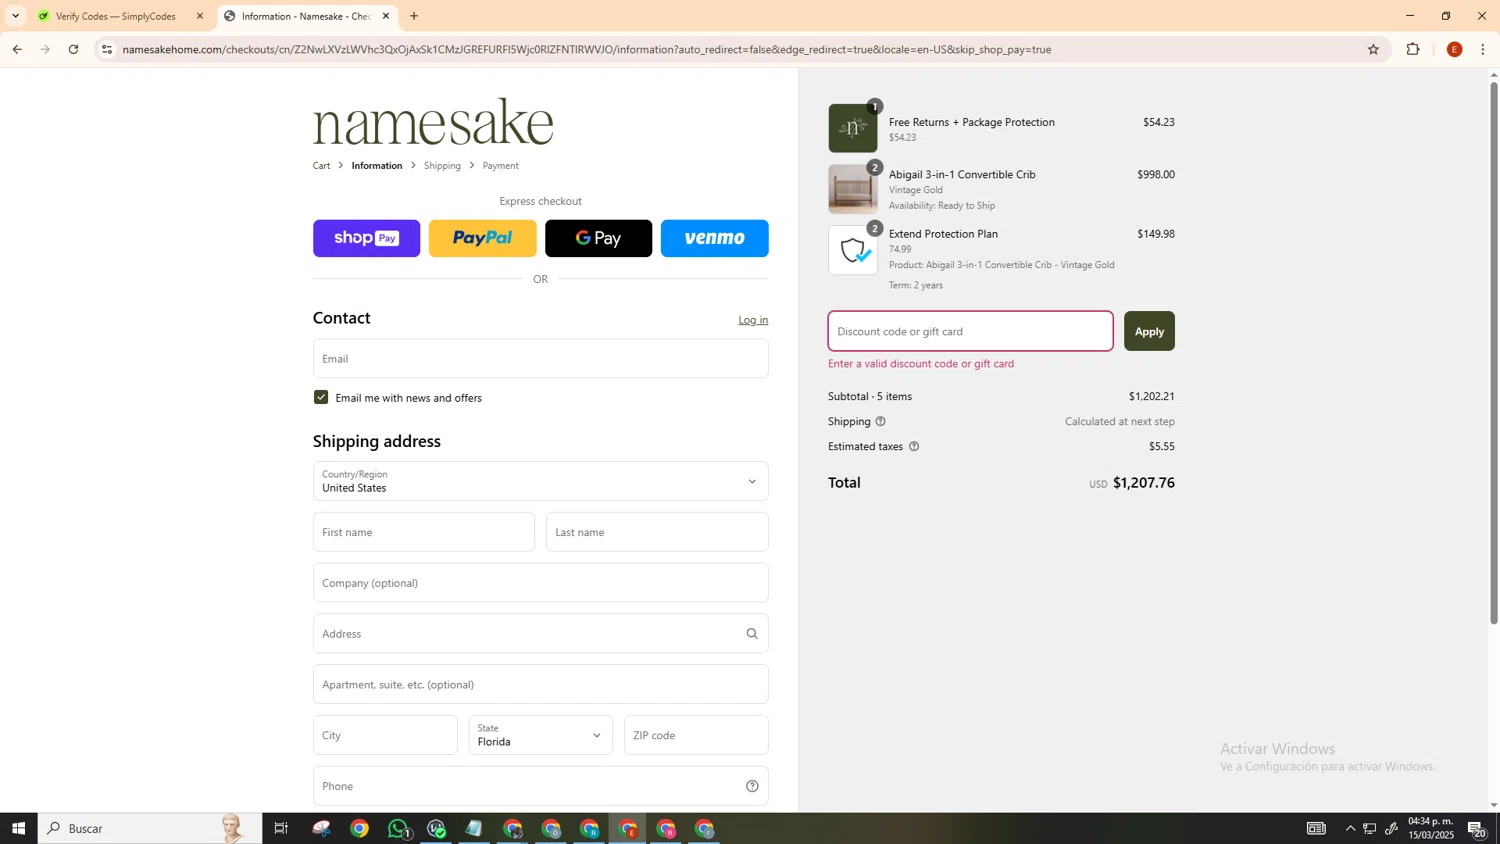The height and width of the screenshot is (844, 1500).
Task: Focus the First name field
Action: (424, 532)
